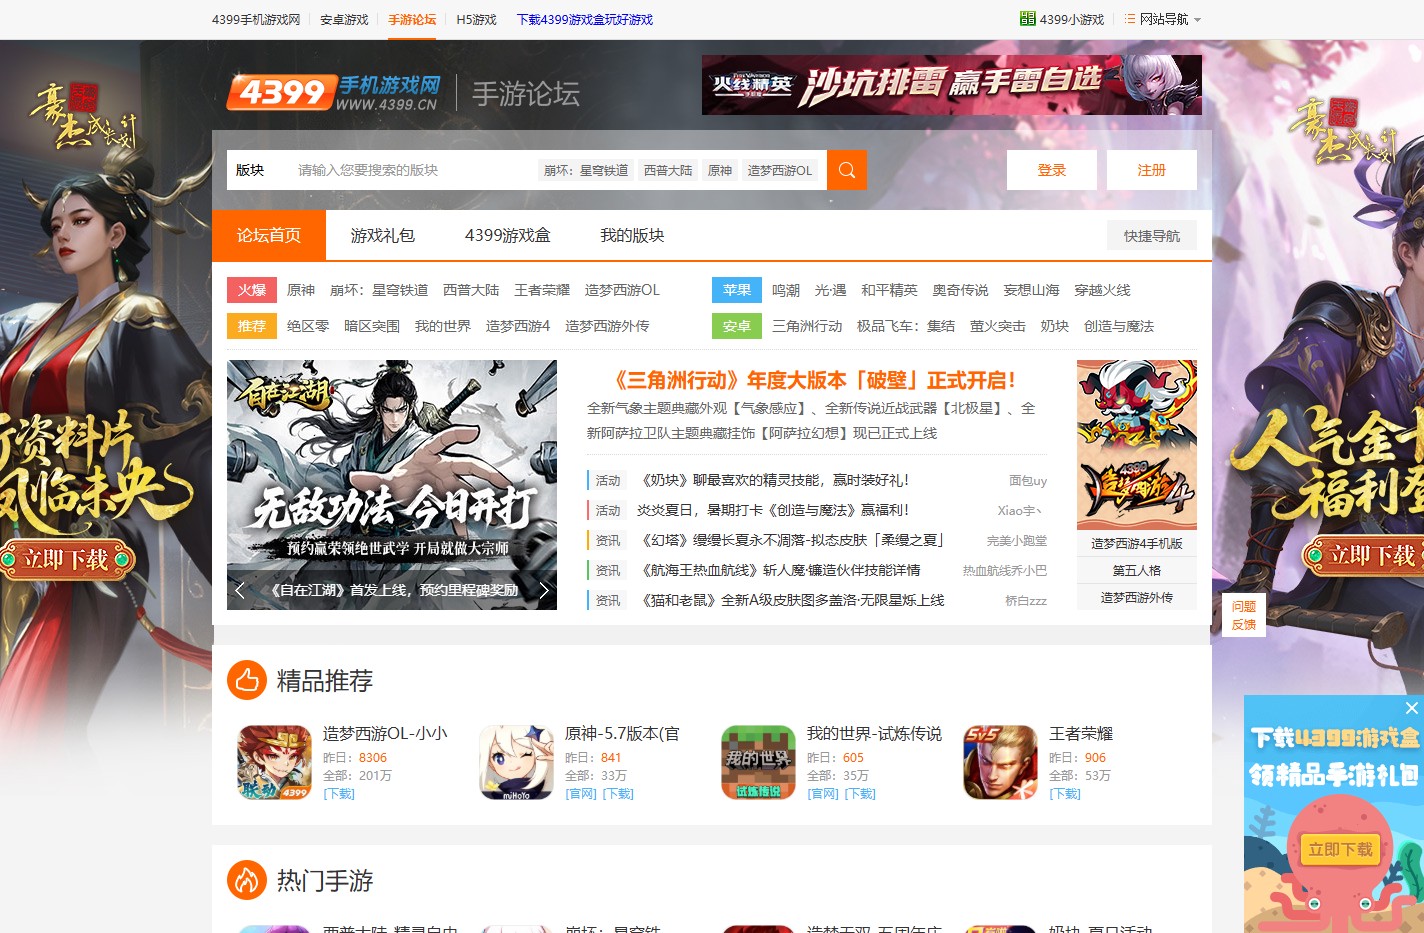The height and width of the screenshot is (933, 1424).
Task: Click 下载4399游戏盒玩好游戏 link
Action: 585,19
